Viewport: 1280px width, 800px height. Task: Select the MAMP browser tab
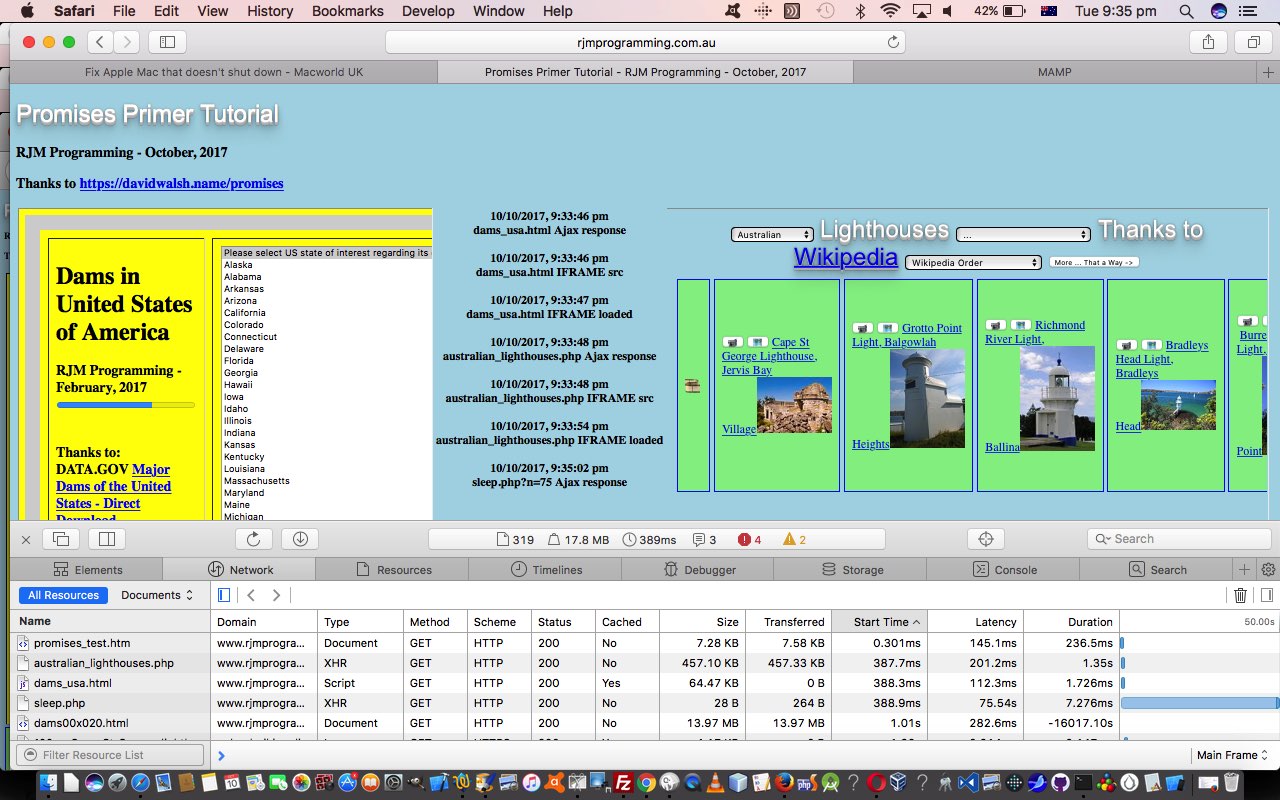[1054, 72]
